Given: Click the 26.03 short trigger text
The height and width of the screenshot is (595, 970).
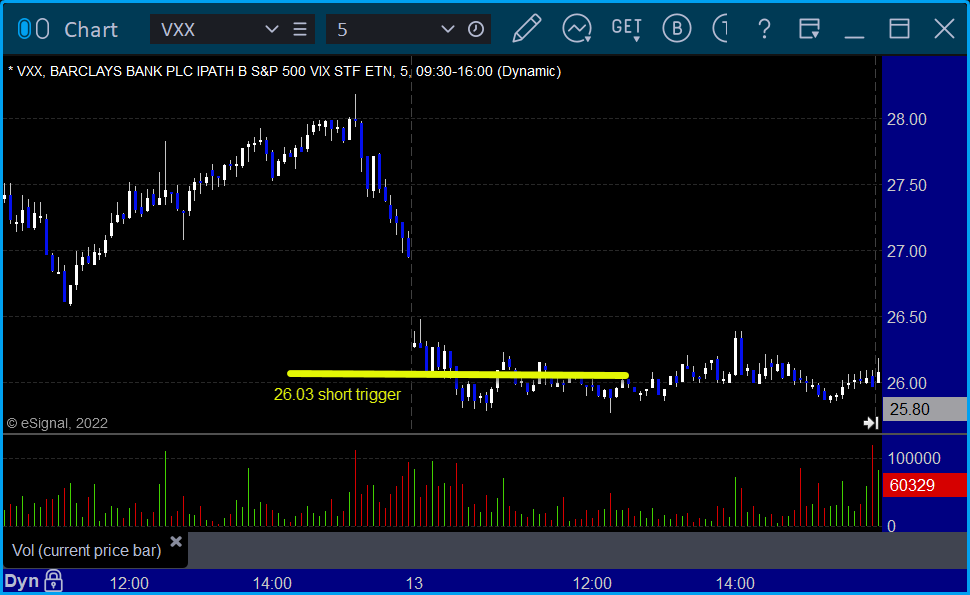Looking at the screenshot, I should point(337,395).
